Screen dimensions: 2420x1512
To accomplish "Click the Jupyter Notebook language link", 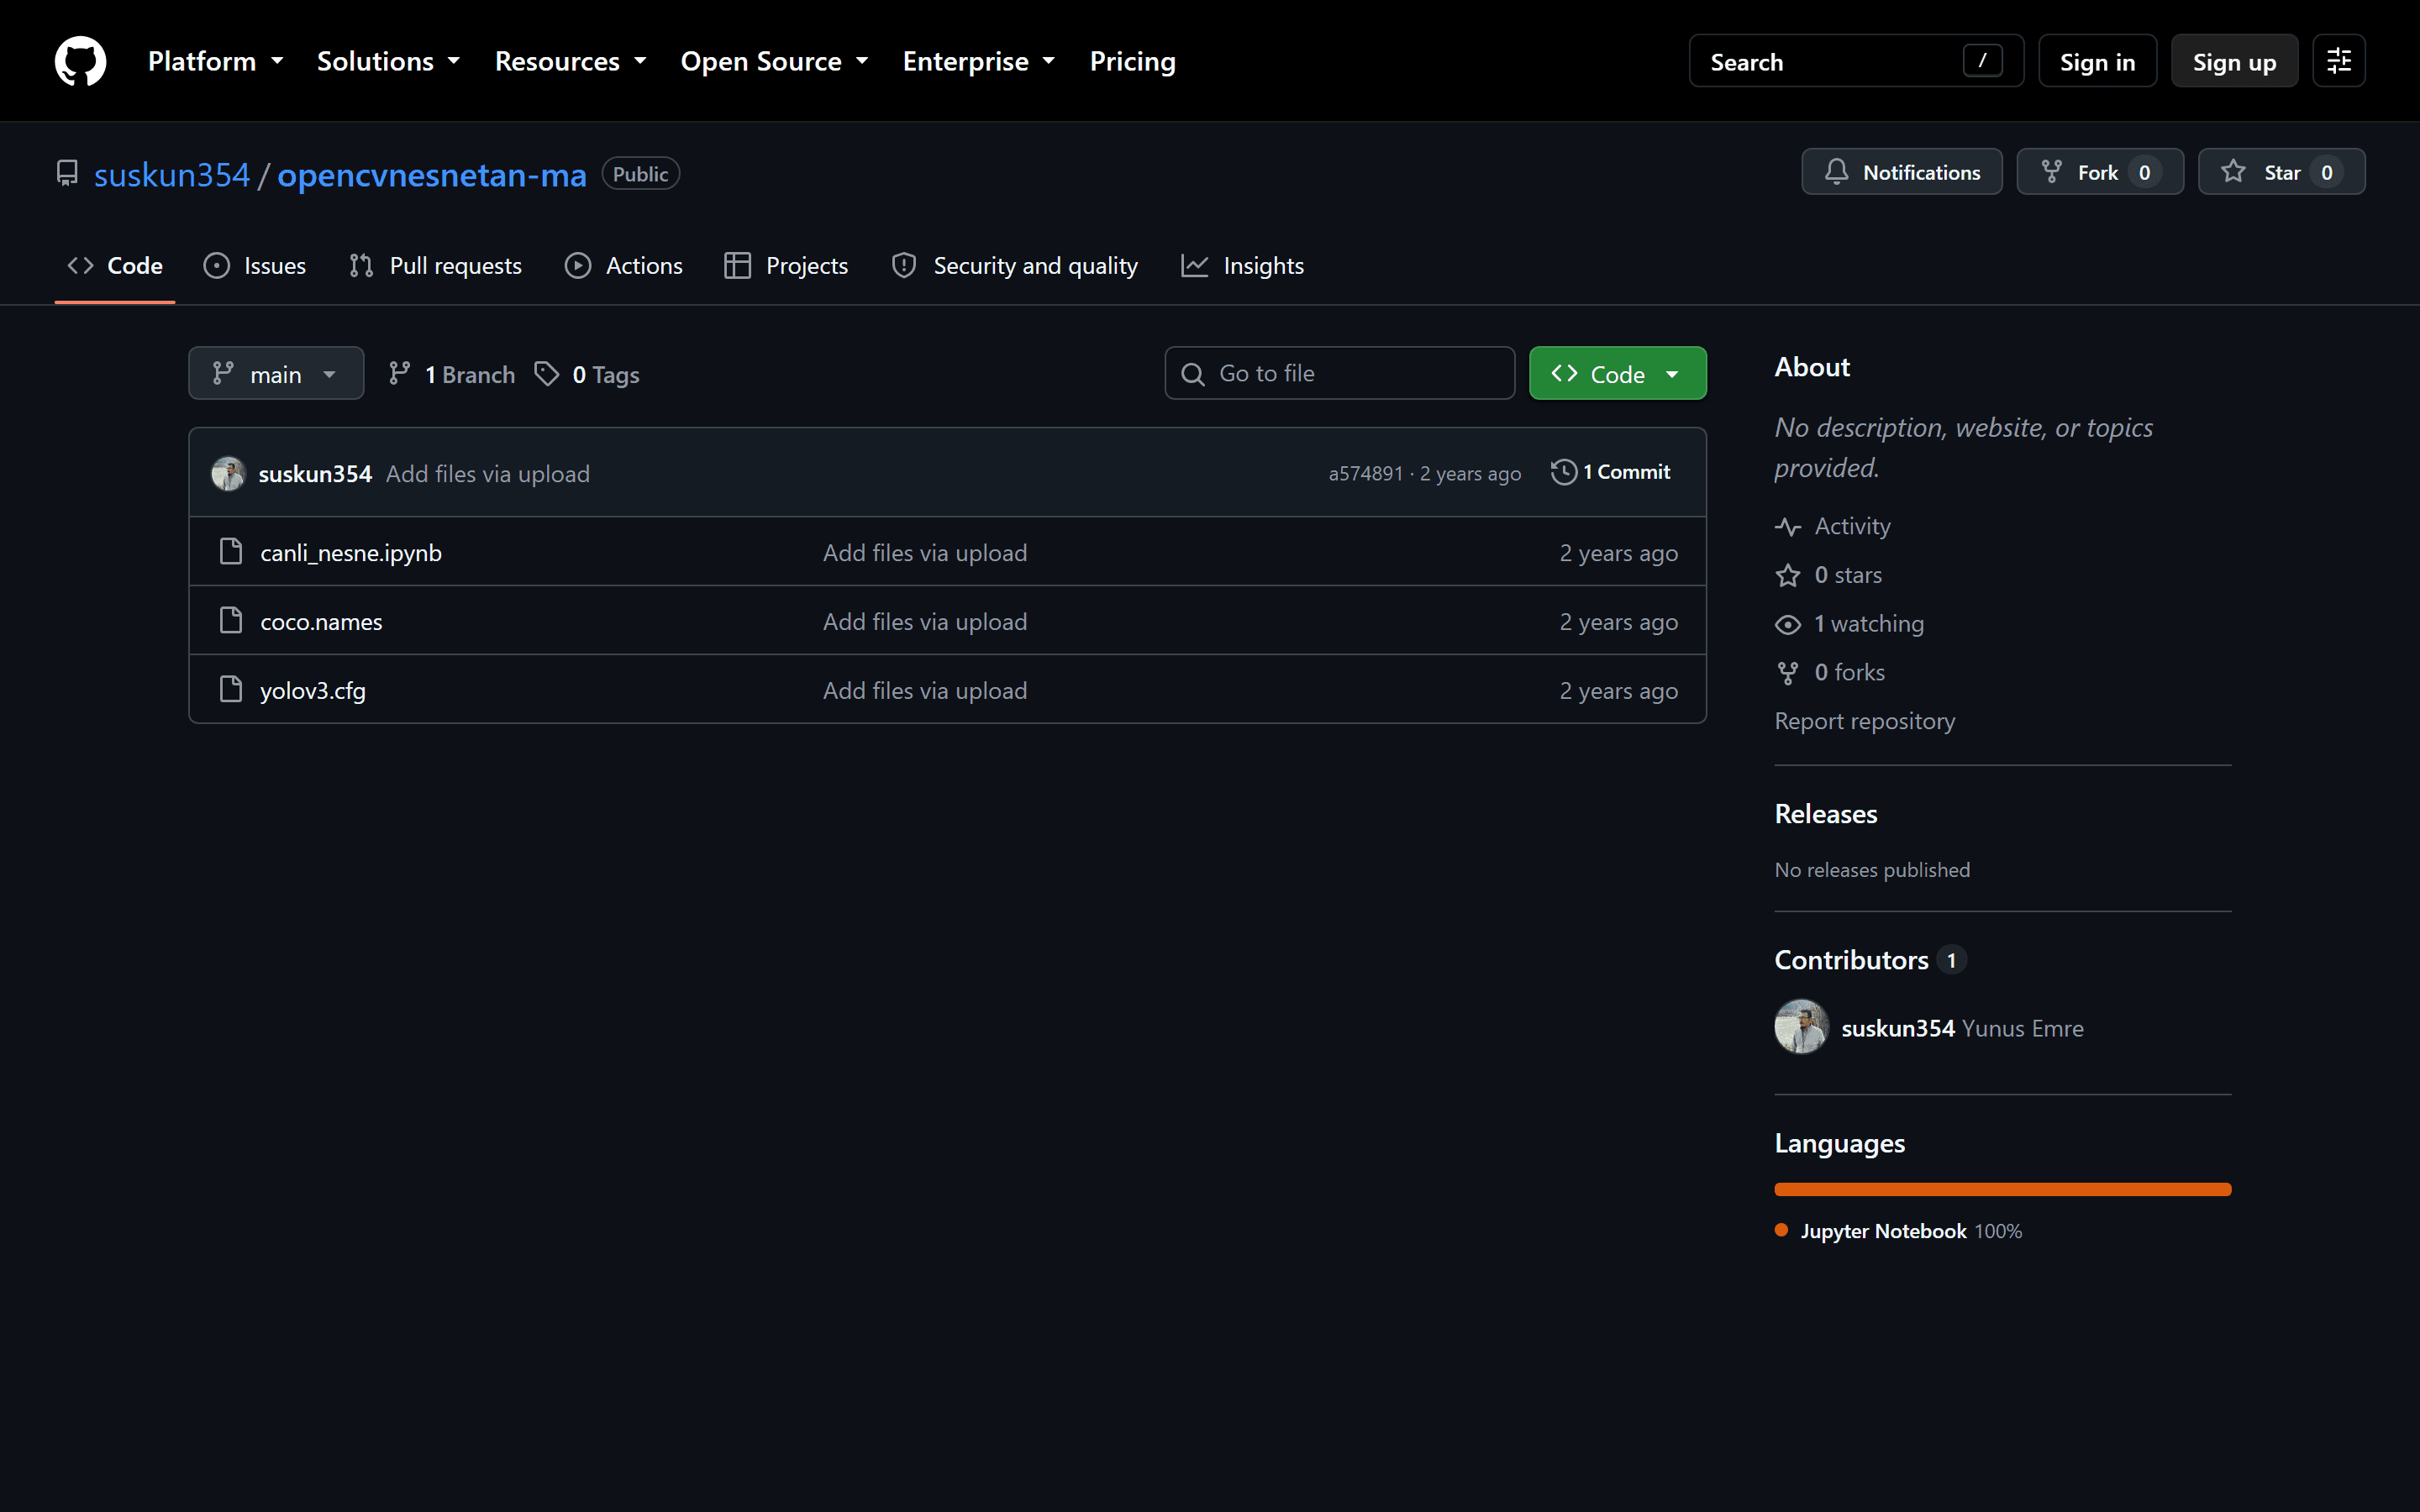I will (x=1898, y=1231).
